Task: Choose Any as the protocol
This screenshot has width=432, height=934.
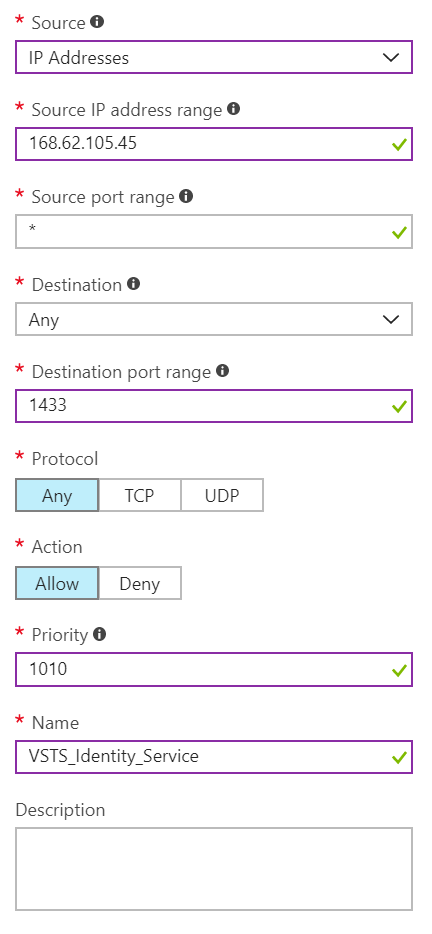Action: tap(57, 496)
